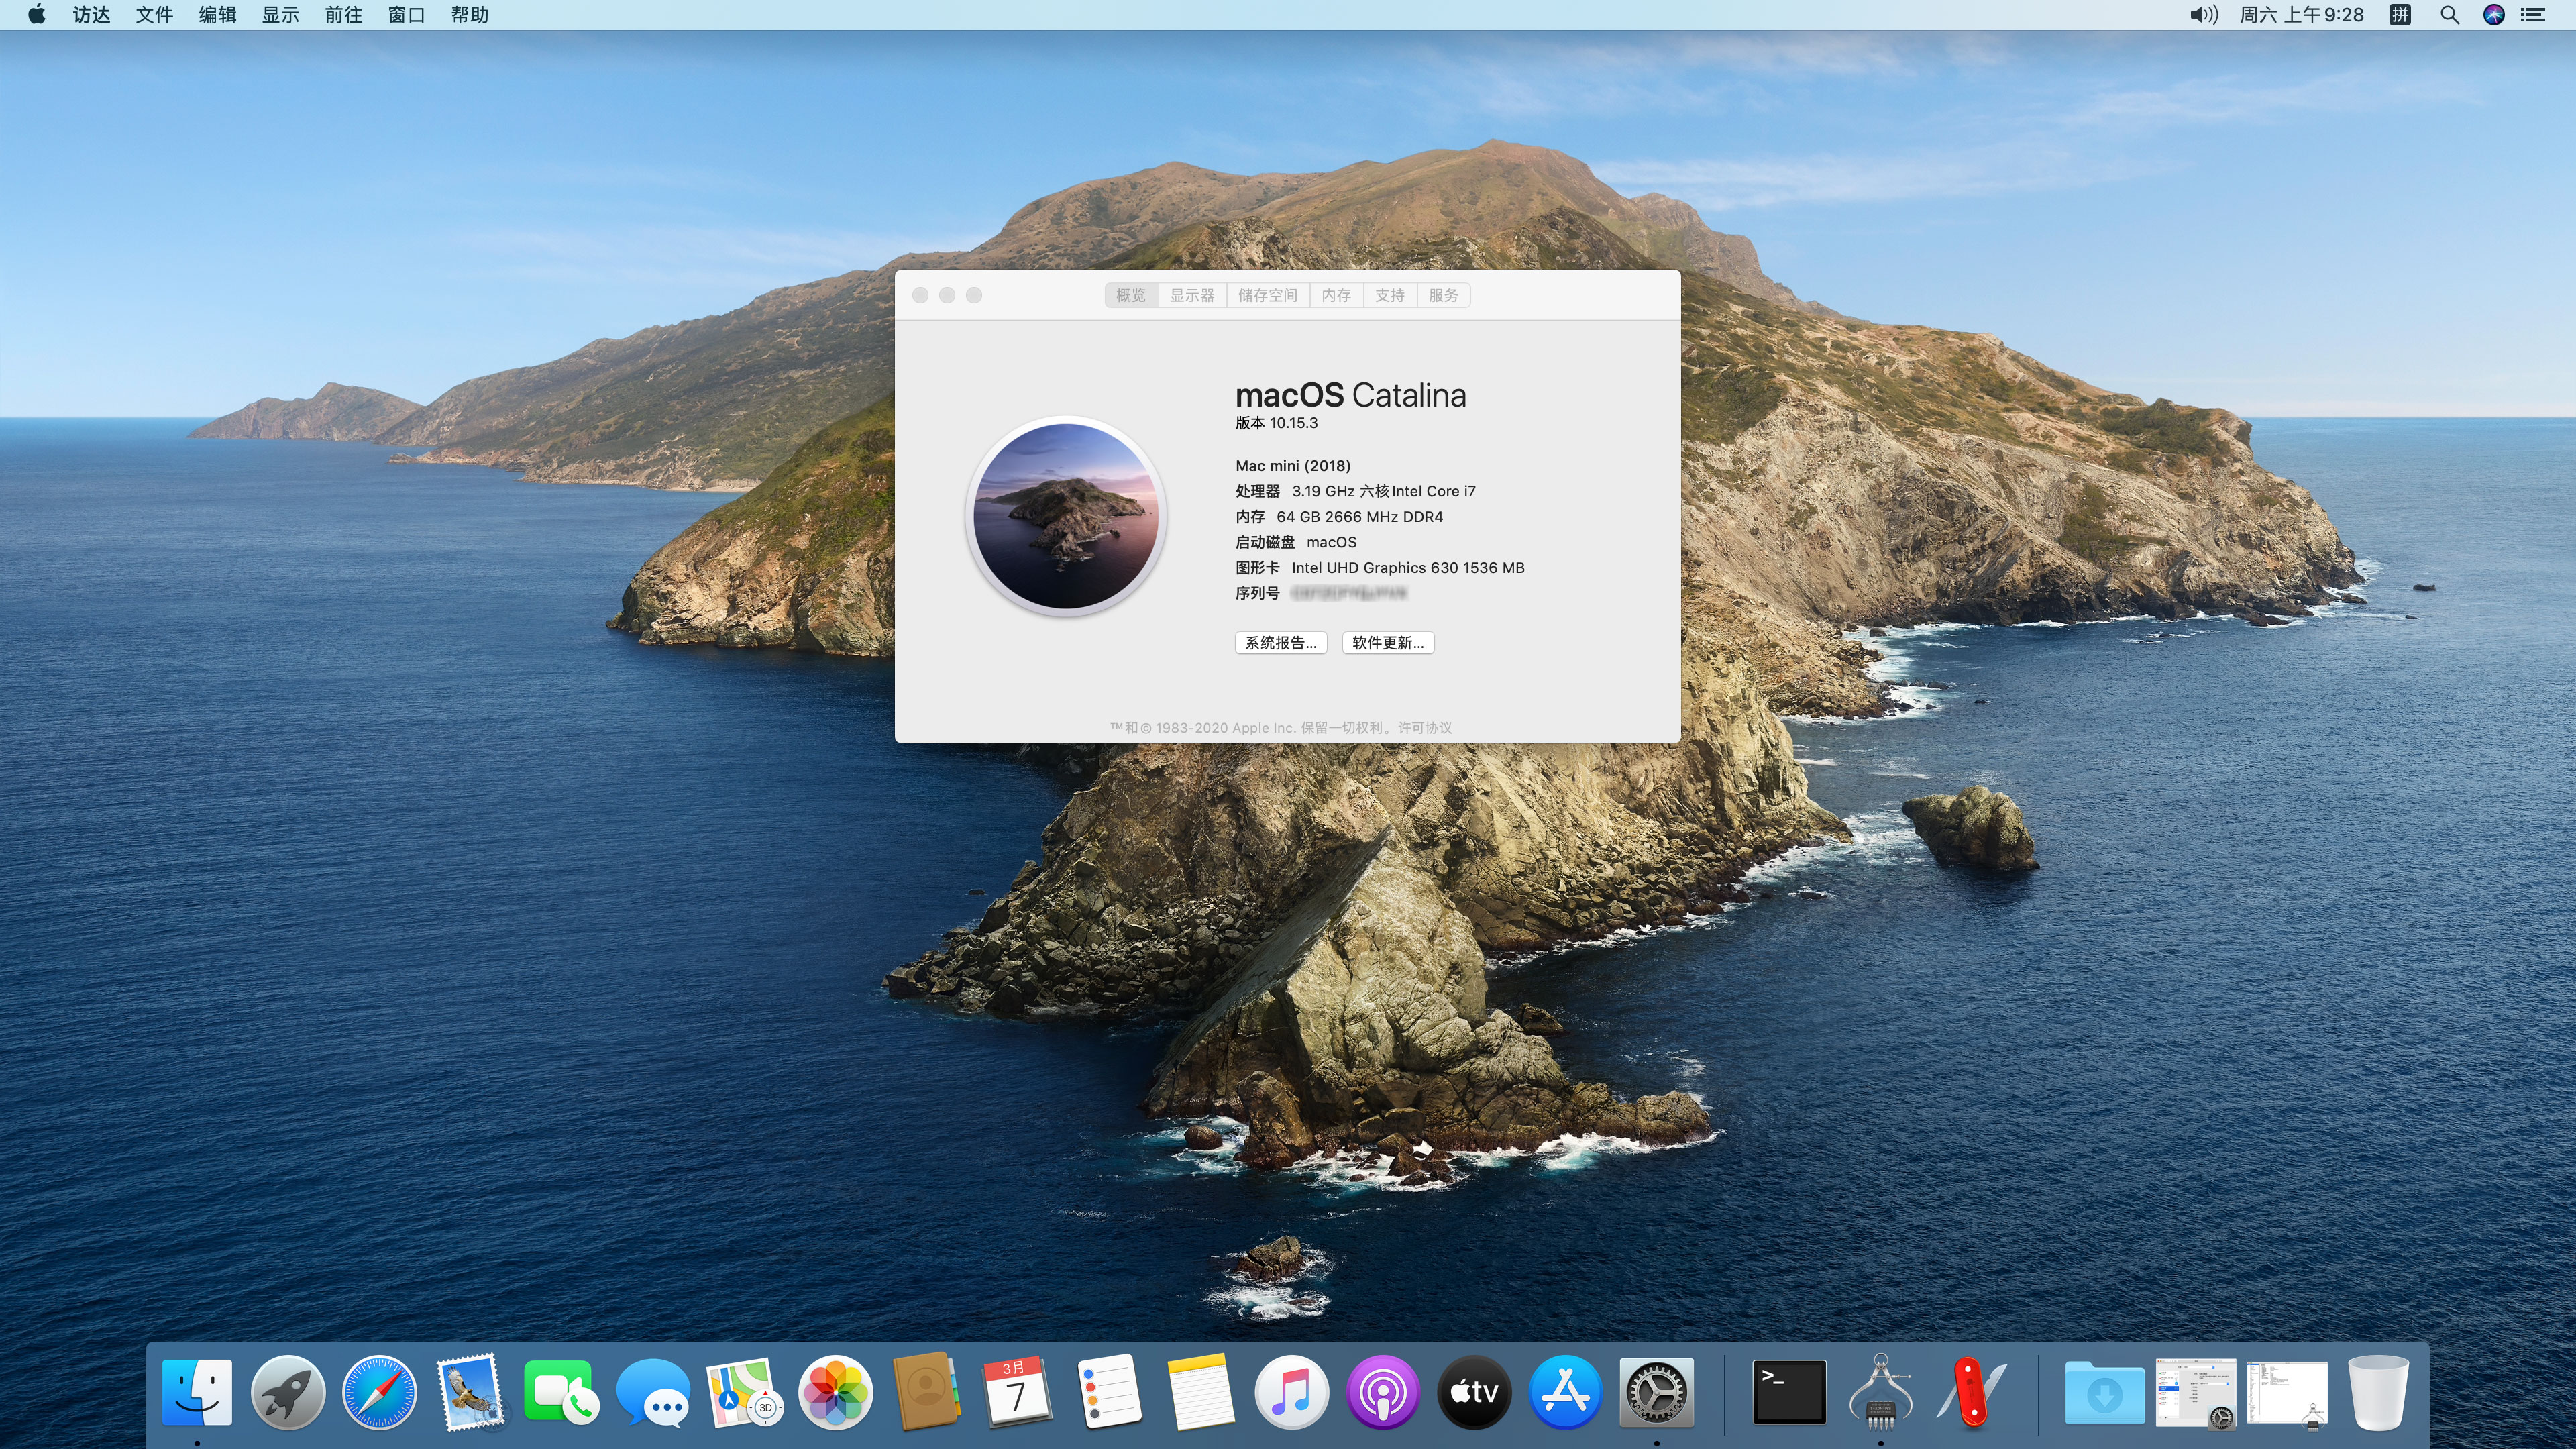Open Contacts book icon
Viewport: 2576px width, 1449px height.
[x=926, y=1391]
